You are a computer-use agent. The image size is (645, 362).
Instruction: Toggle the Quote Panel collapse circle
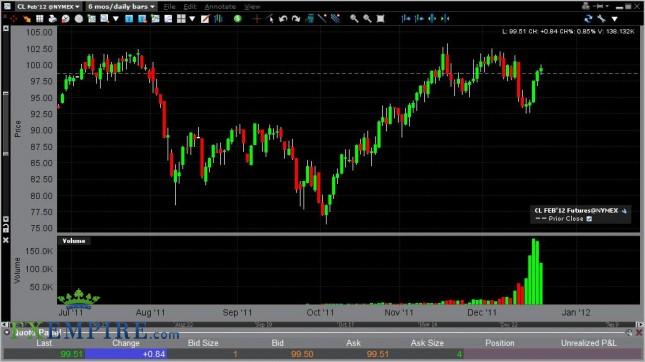pyautogui.click(x=7, y=332)
